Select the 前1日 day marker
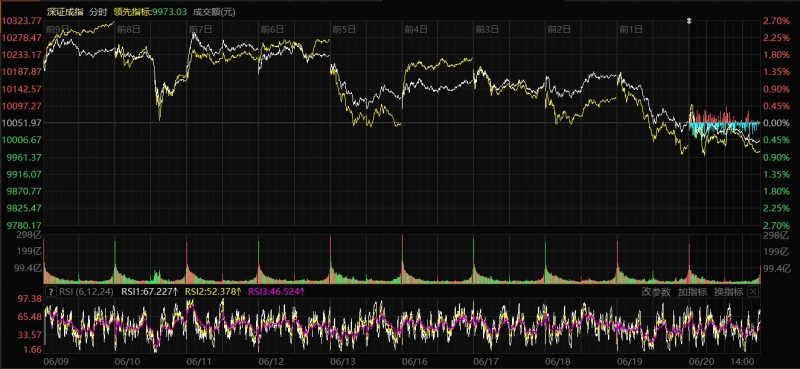800x369 pixels. tap(631, 29)
